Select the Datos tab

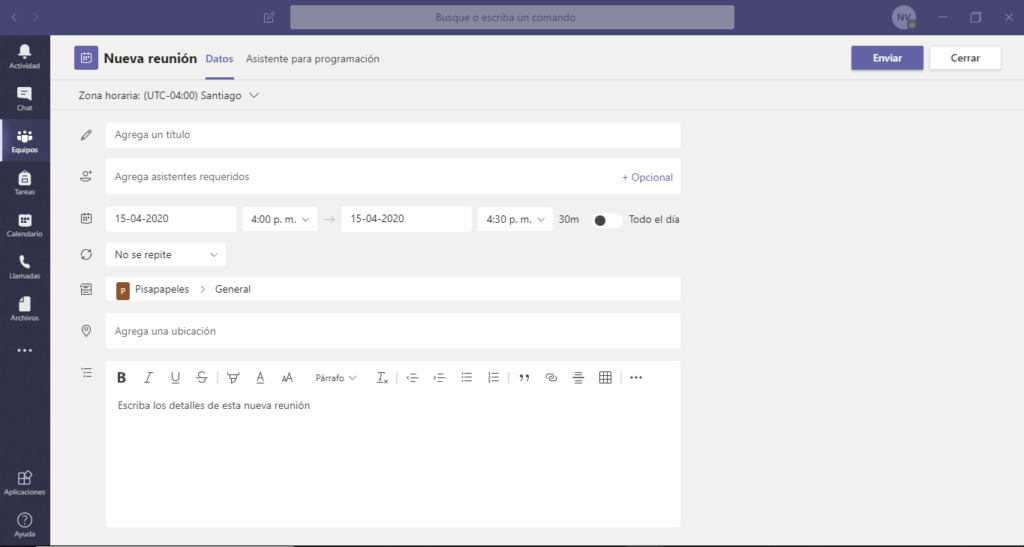(x=219, y=59)
